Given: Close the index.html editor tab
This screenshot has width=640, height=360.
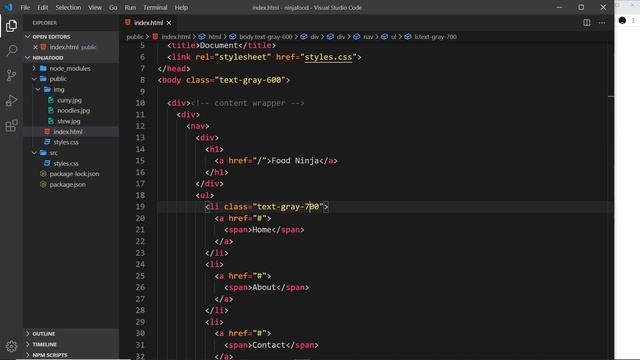Looking at the screenshot, I should point(169,23).
